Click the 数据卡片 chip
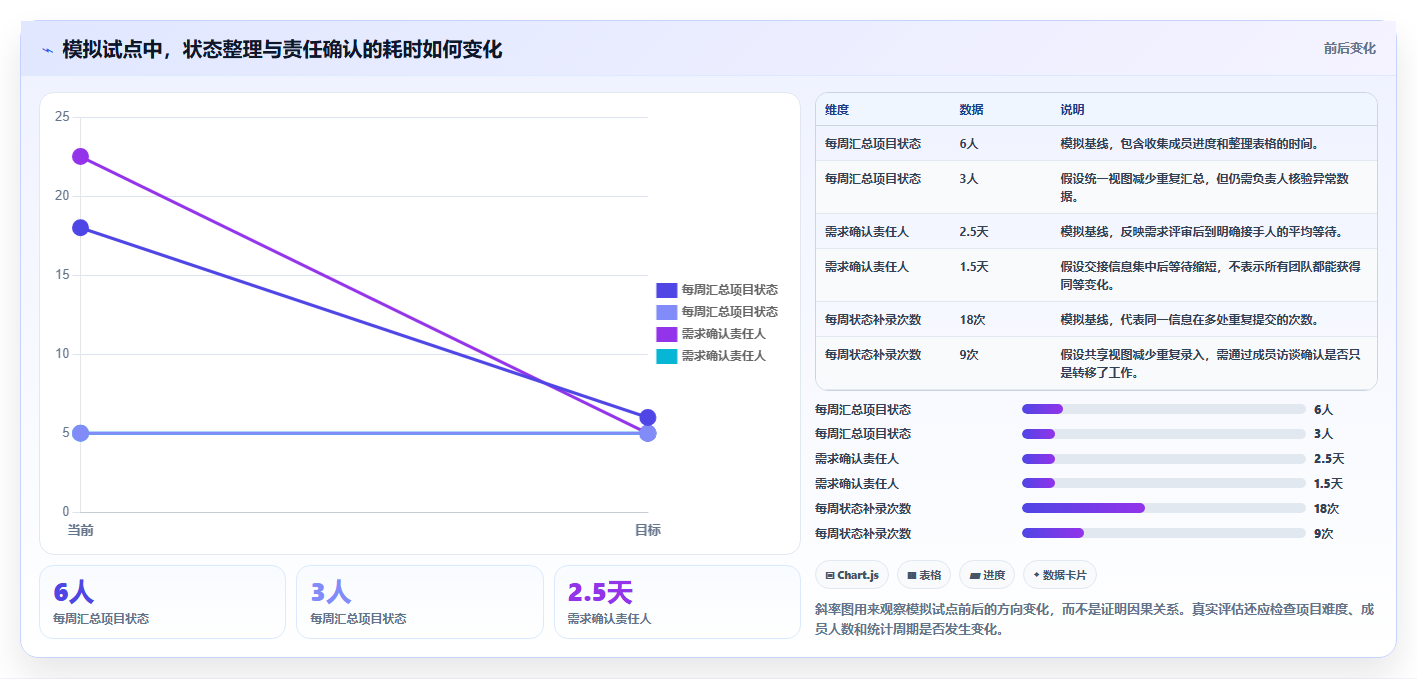The width and height of the screenshot is (1417, 679). tap(1059, 575)
